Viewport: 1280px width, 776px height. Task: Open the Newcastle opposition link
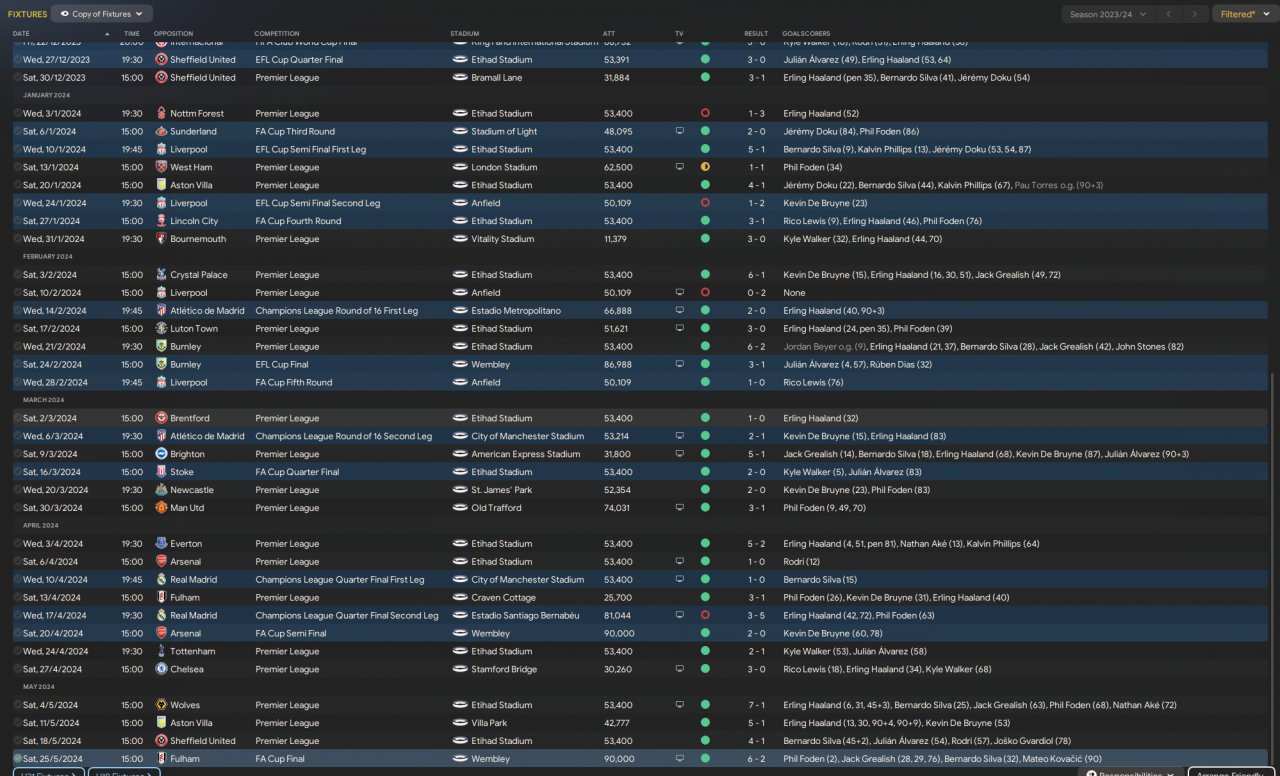[192, 490]
